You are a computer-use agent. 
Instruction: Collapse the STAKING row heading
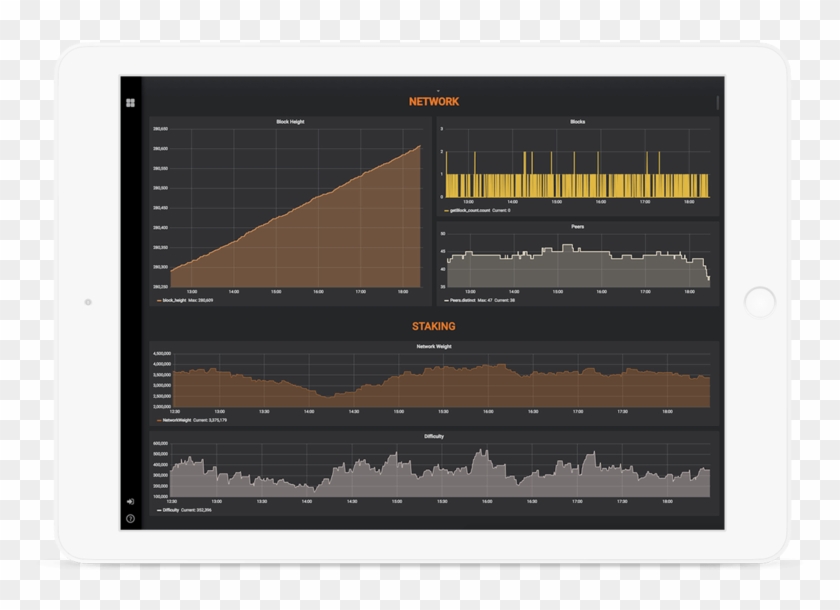pyautogui.click(x=433, y=326)
